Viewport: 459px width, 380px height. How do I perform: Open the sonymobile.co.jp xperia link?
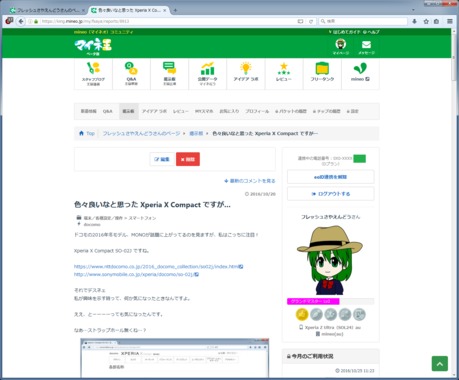136,275
